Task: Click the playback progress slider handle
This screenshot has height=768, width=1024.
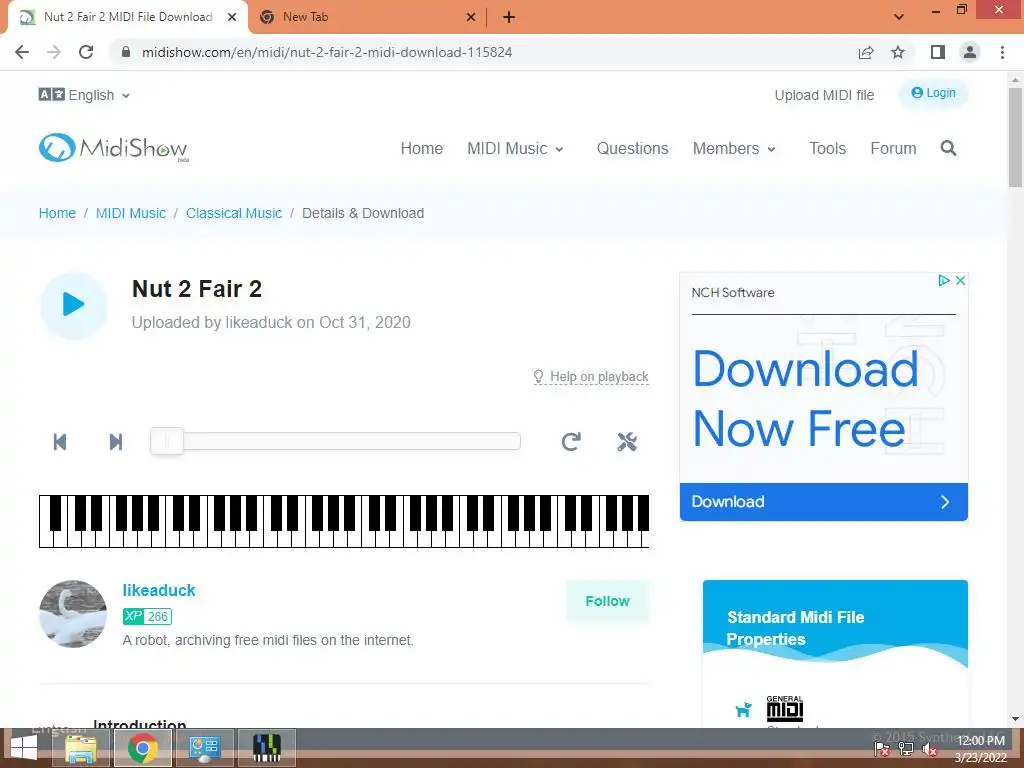Action: click(167, 441)
